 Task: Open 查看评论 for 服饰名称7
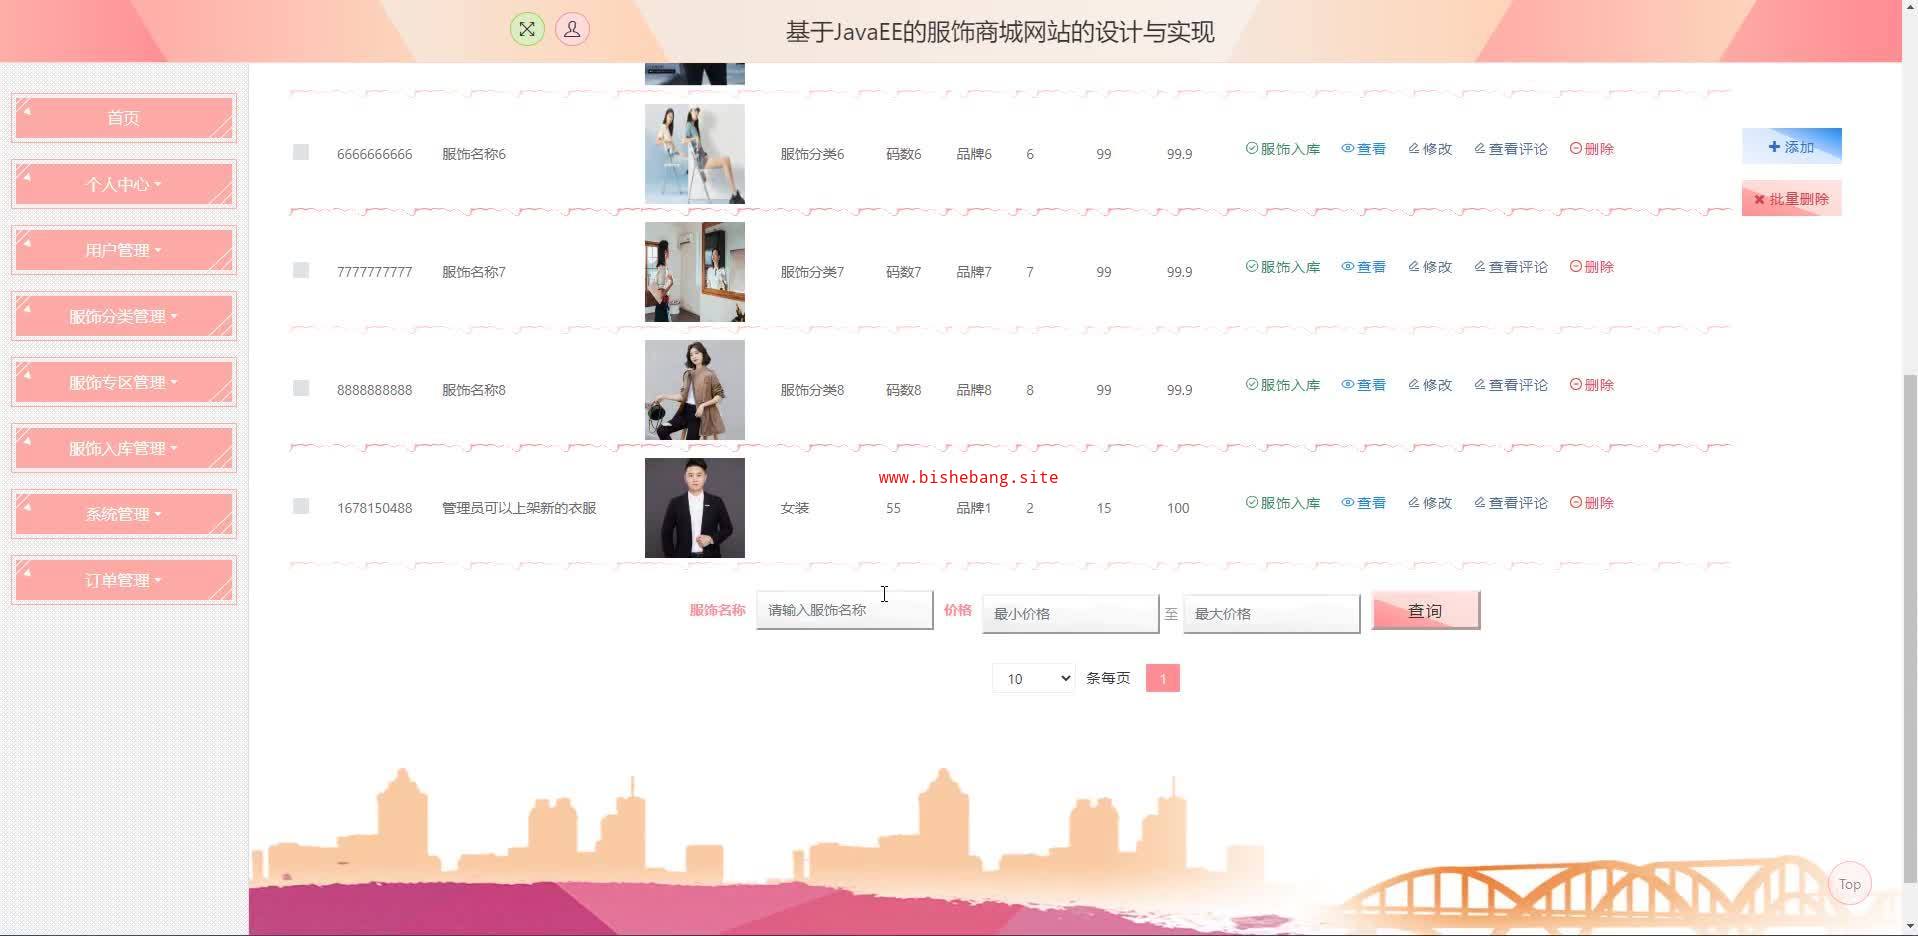(1511, 267)
